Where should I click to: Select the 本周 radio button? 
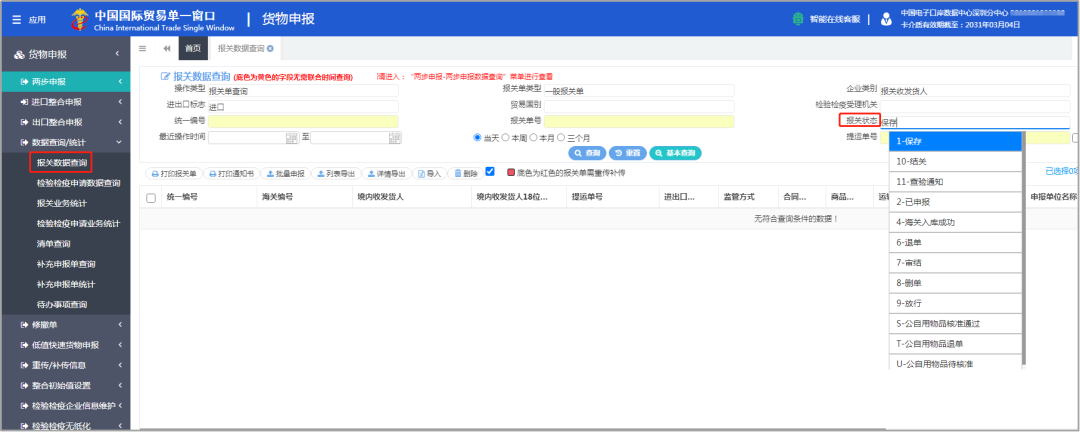506,137
